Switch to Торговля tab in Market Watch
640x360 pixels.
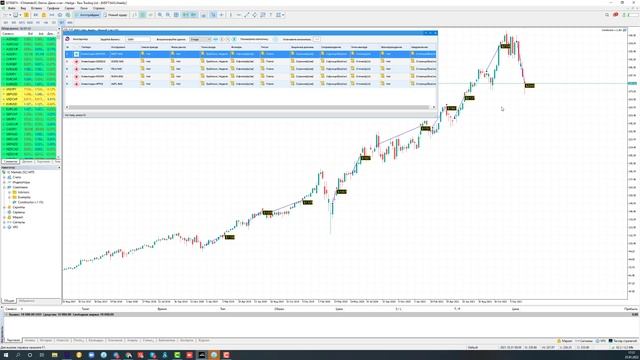(43, 162)
